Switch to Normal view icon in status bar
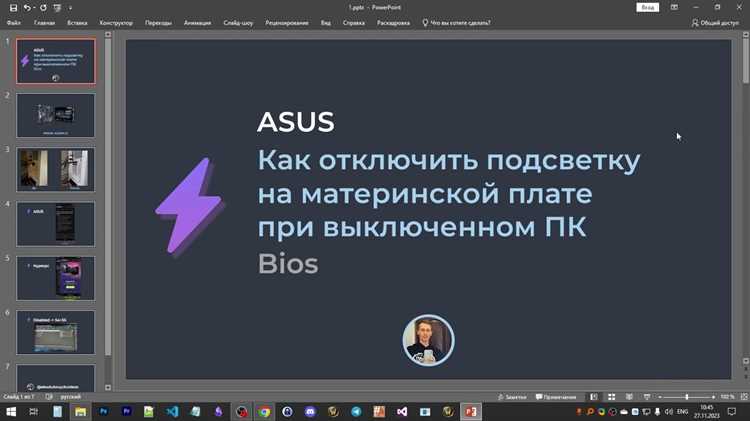This screenshot has height=421, width=750. (594, 397)
